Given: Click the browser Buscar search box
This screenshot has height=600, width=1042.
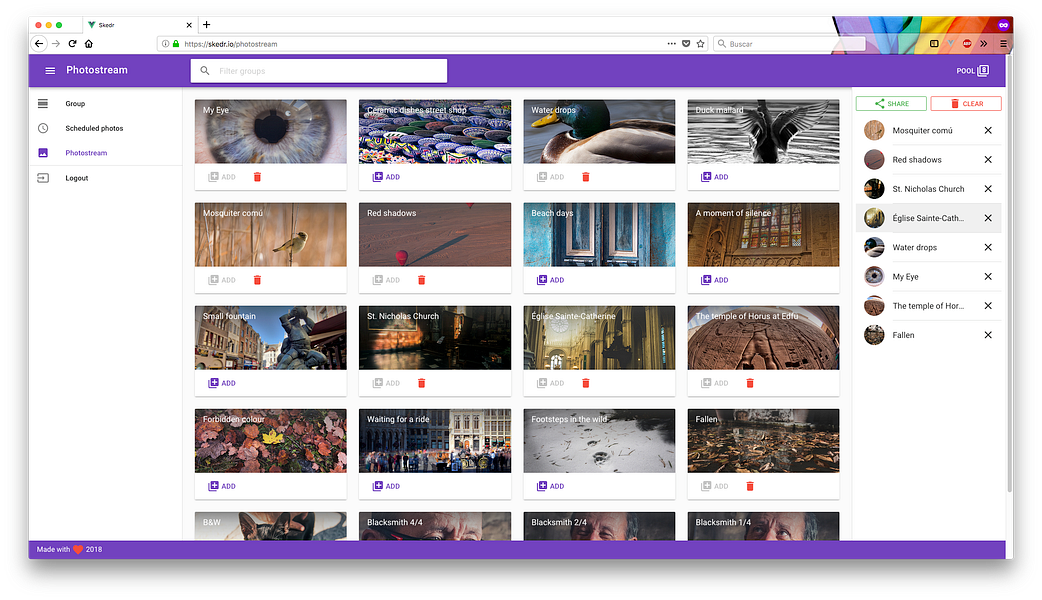Looking at the screenshot, I should point(789,44).
